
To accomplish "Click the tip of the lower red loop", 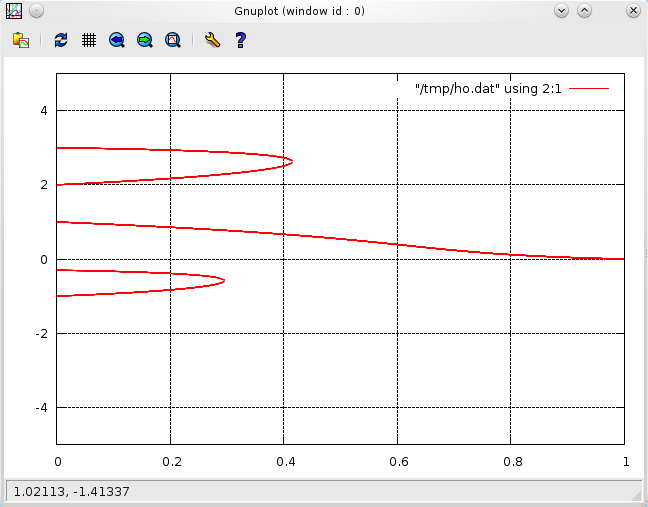I will point(224,280).
